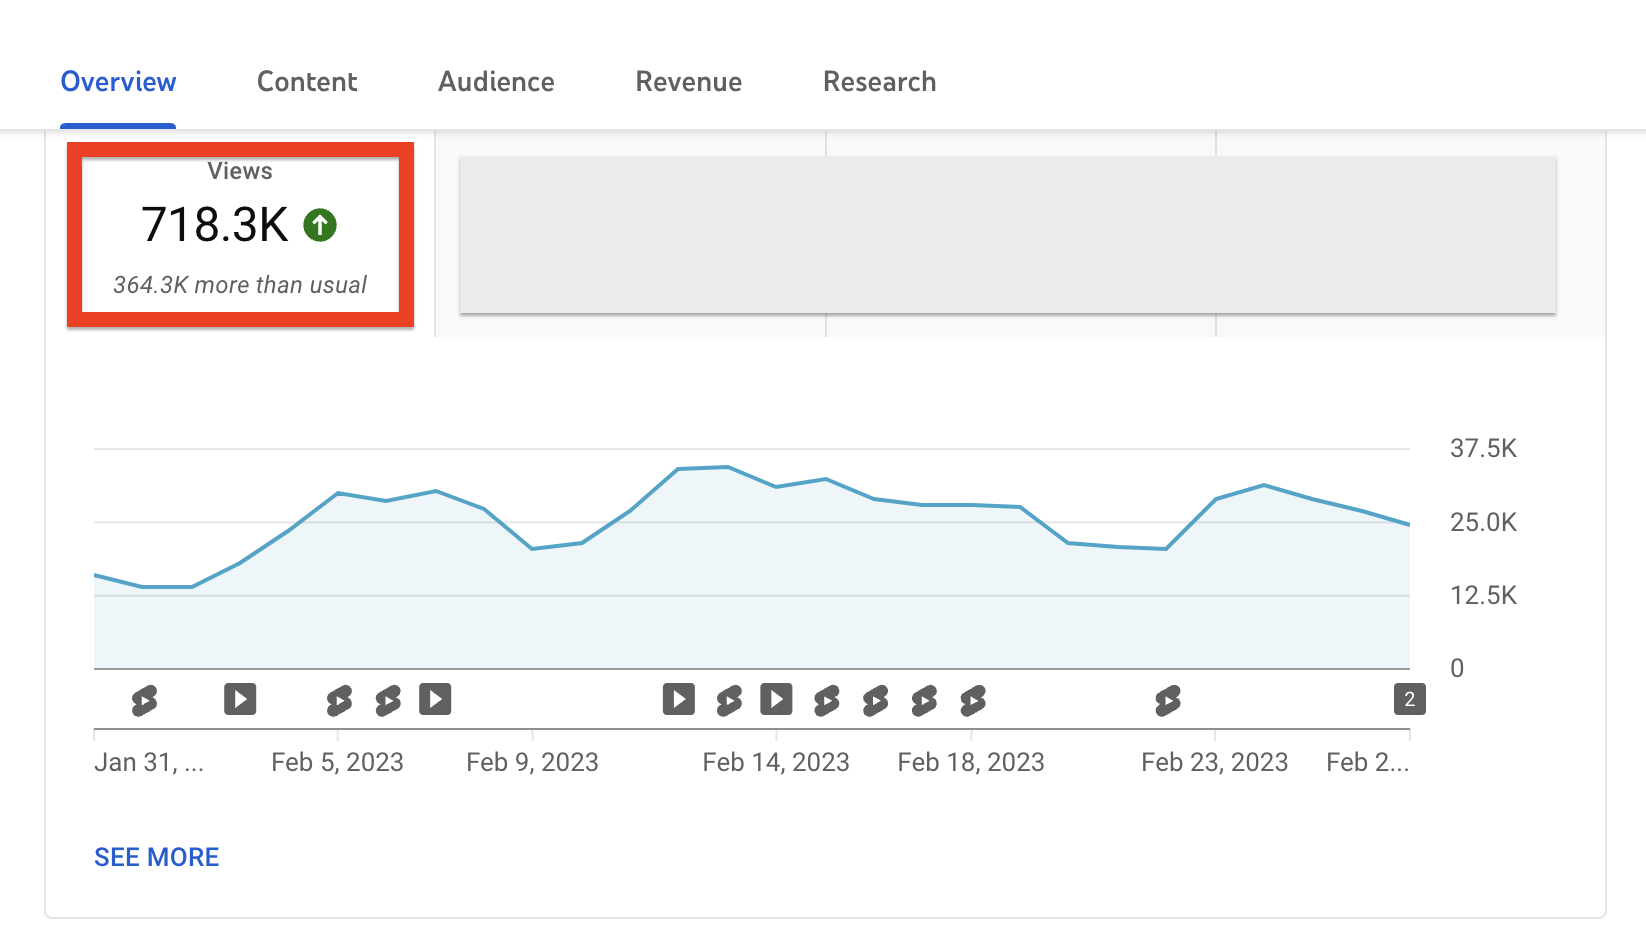
Task: Click the first video marker after Feb 9
Action: pos(679,699)
